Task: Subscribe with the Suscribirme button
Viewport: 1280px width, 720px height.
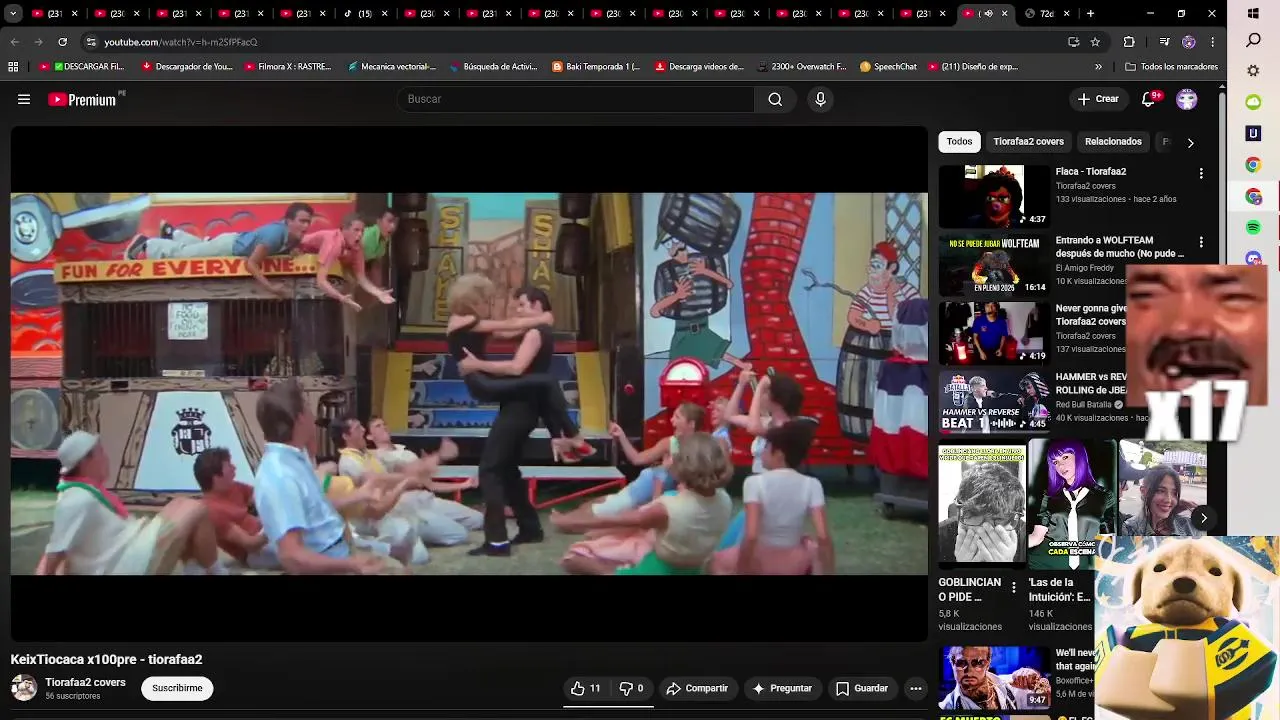Action: tap(177, 688)
